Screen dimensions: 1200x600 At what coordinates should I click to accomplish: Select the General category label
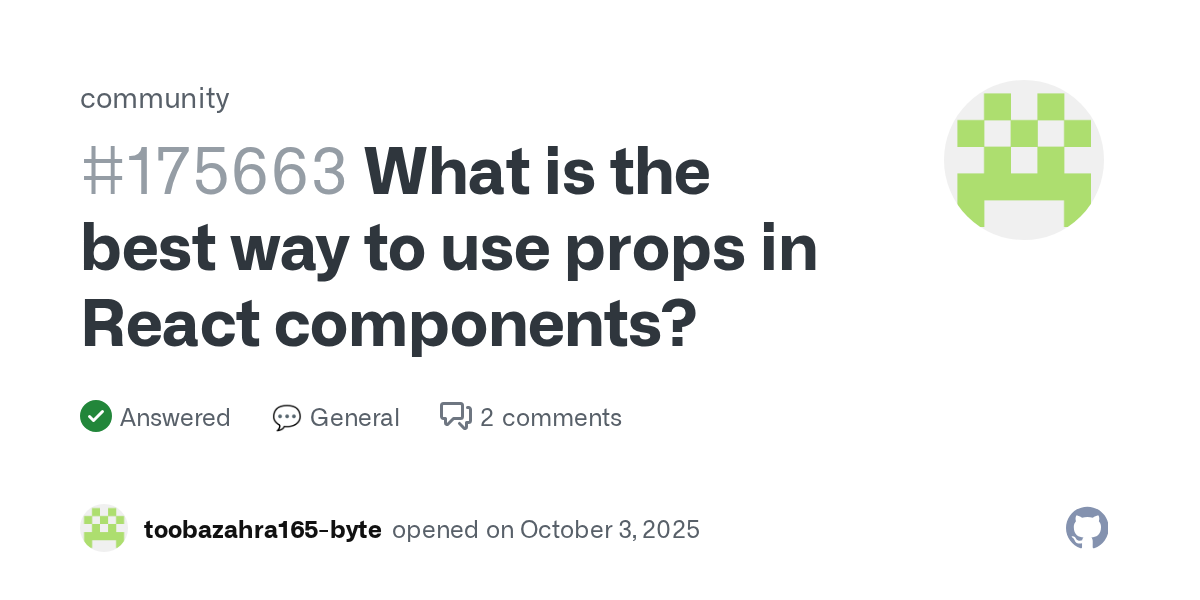click(354, 417)
